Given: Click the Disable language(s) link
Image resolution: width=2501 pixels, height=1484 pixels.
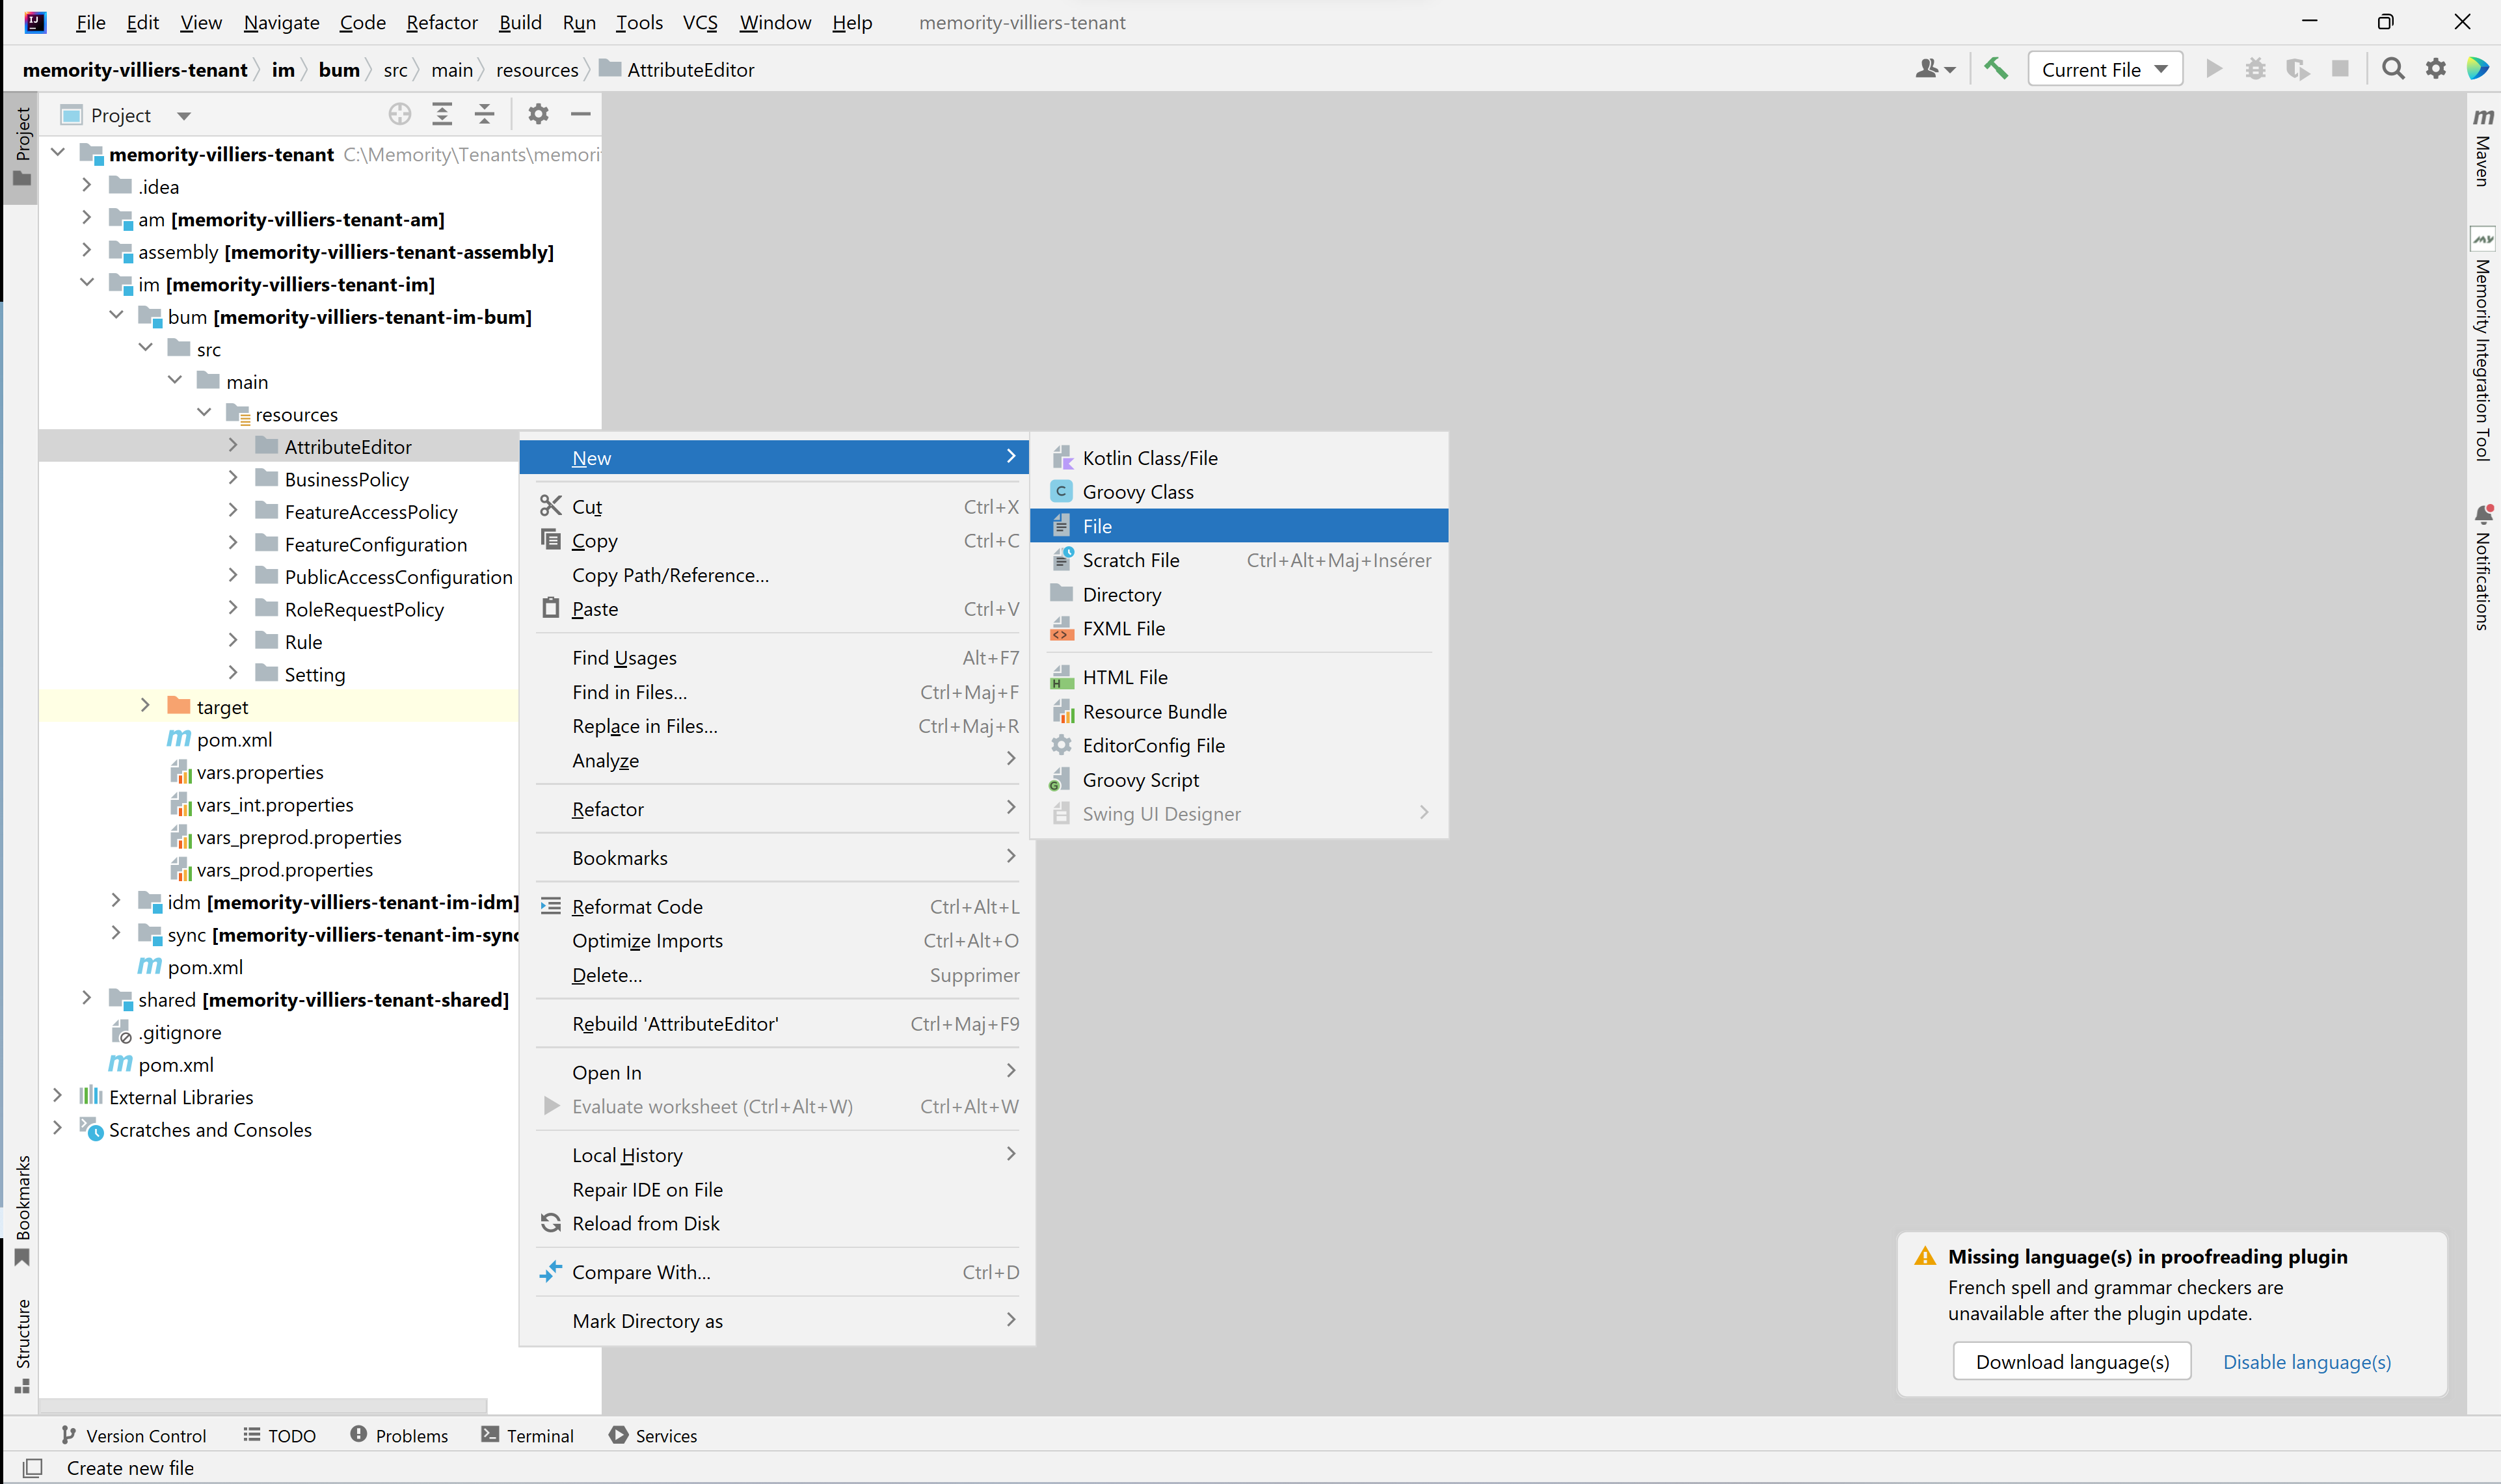Looking at the screenshot, I should pos(2306,1361).
